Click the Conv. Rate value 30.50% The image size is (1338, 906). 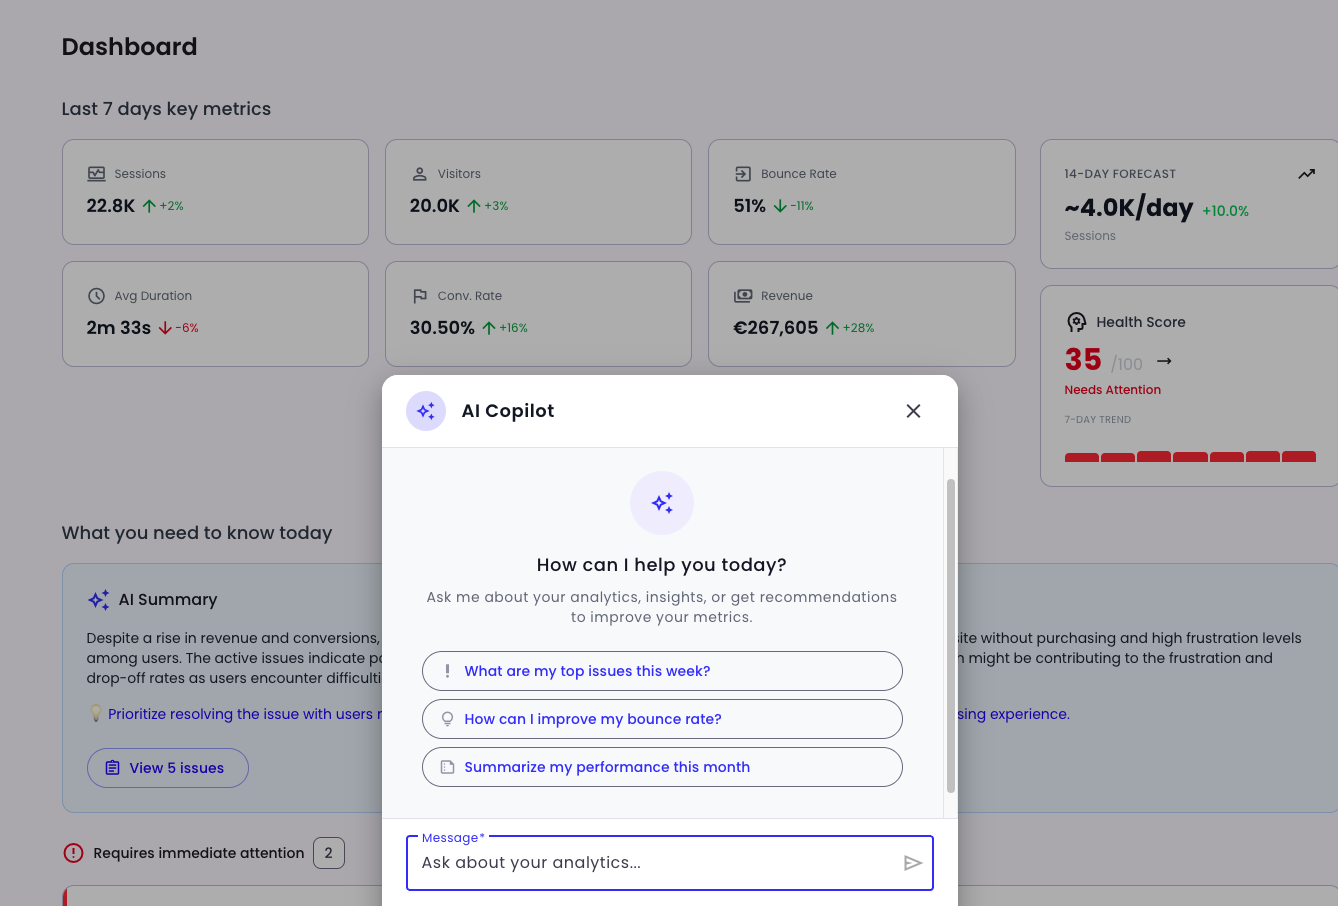click(442, 328)
